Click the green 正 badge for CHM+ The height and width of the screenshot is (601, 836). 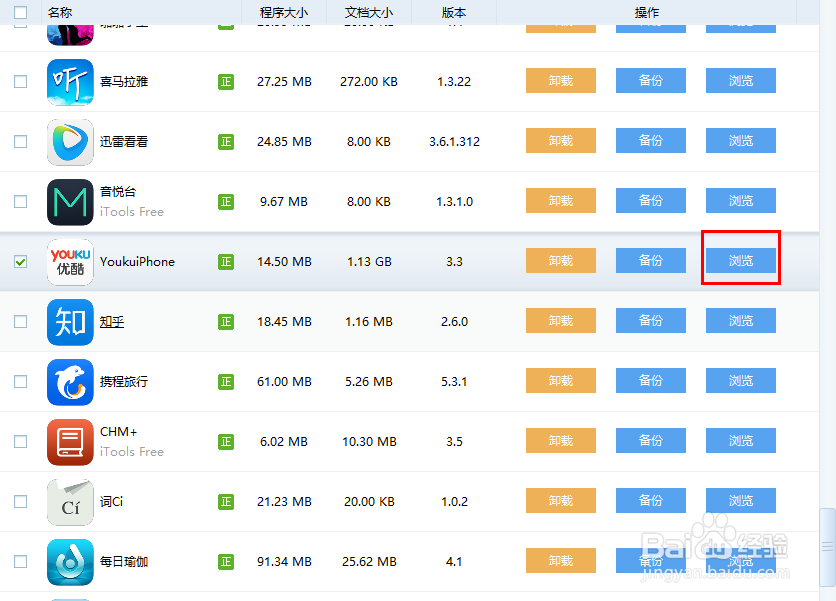[x=226, y=442]
